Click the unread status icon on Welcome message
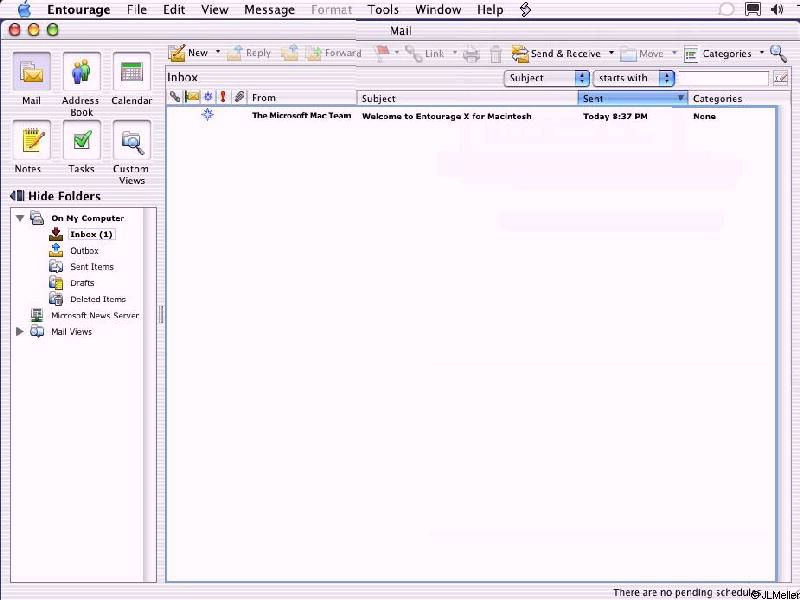Screen dimensions: 800x600 click(208, 114)
